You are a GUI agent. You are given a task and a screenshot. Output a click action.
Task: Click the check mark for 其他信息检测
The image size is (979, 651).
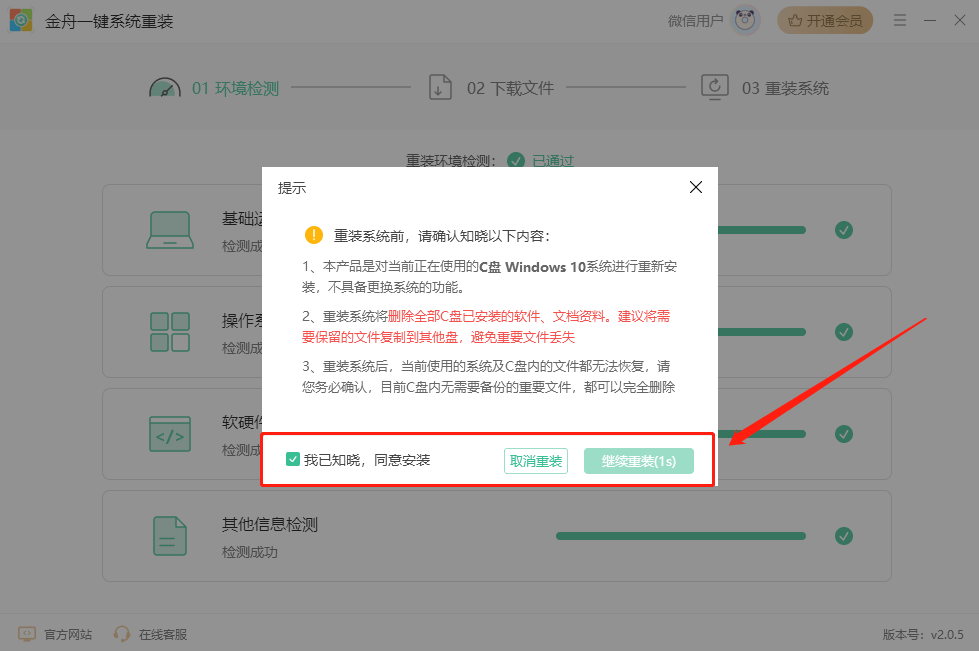coord(844,536)
